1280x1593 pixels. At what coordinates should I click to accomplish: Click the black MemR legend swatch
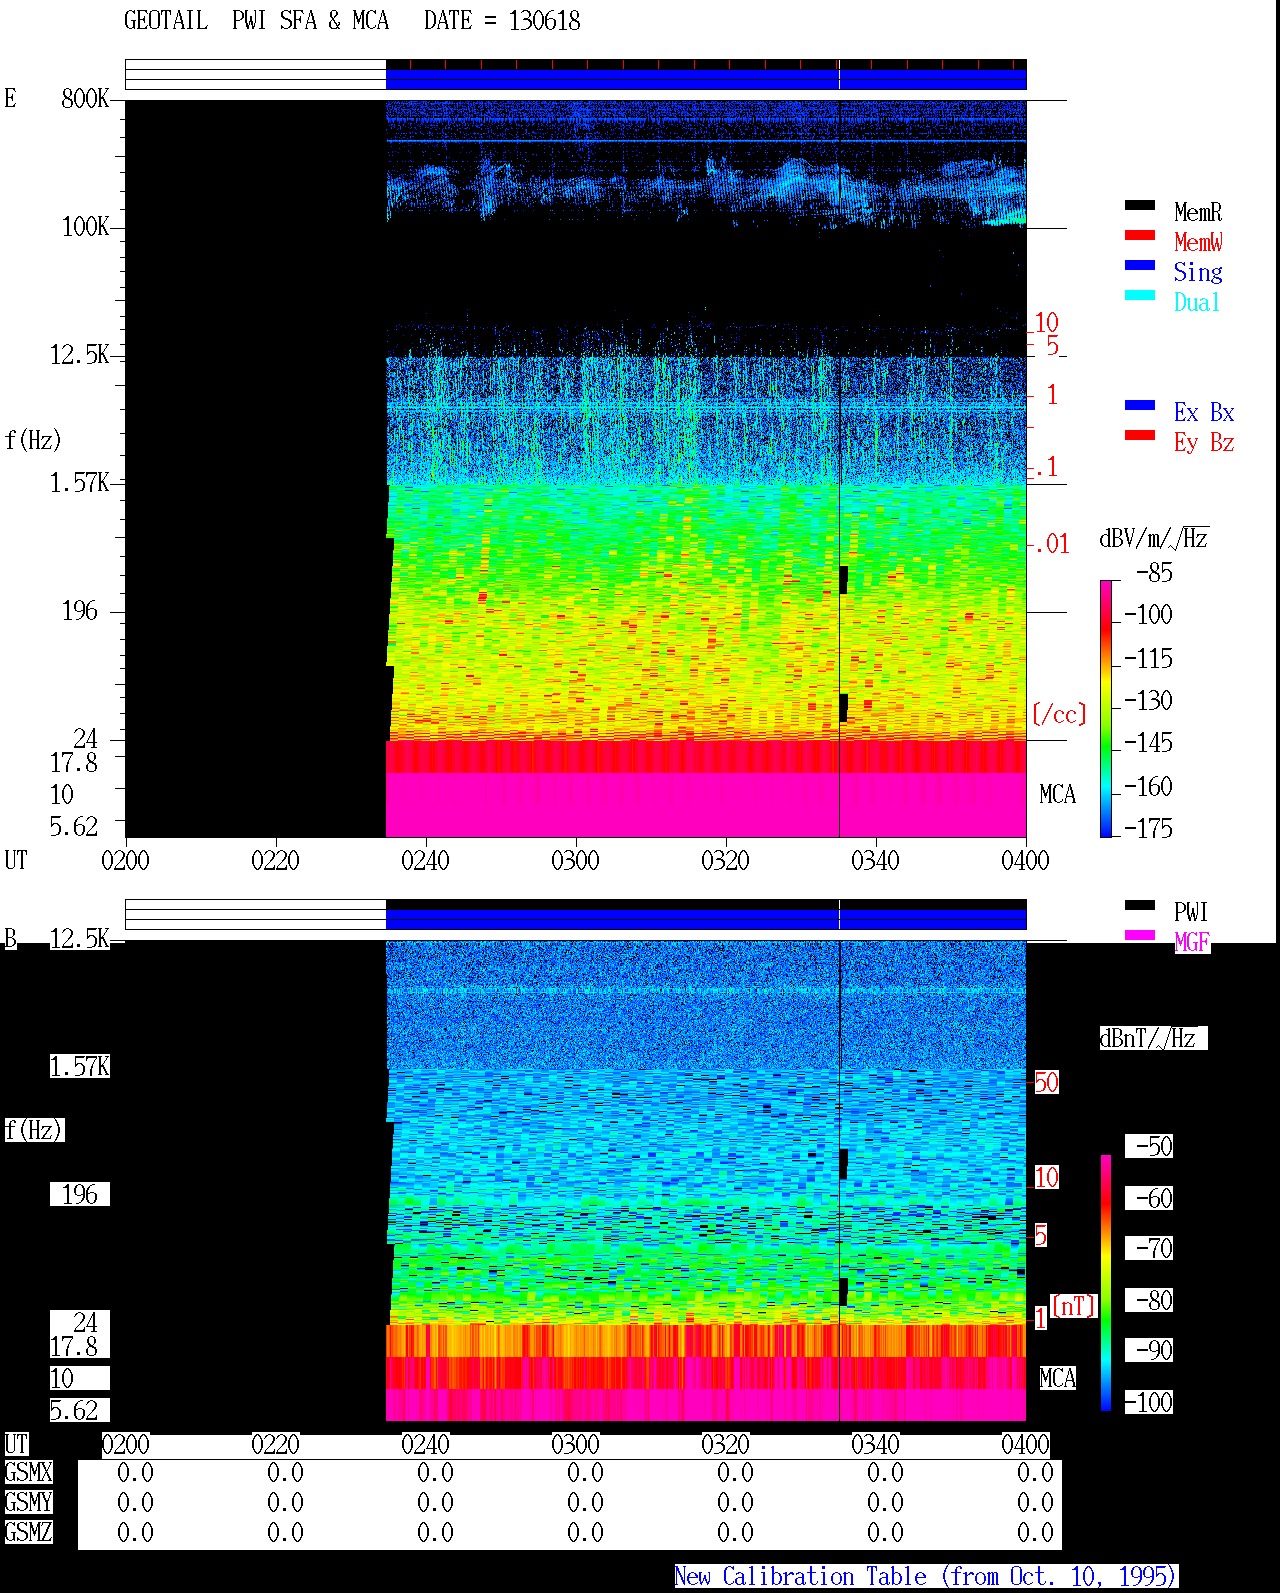tap(1140, 205)
